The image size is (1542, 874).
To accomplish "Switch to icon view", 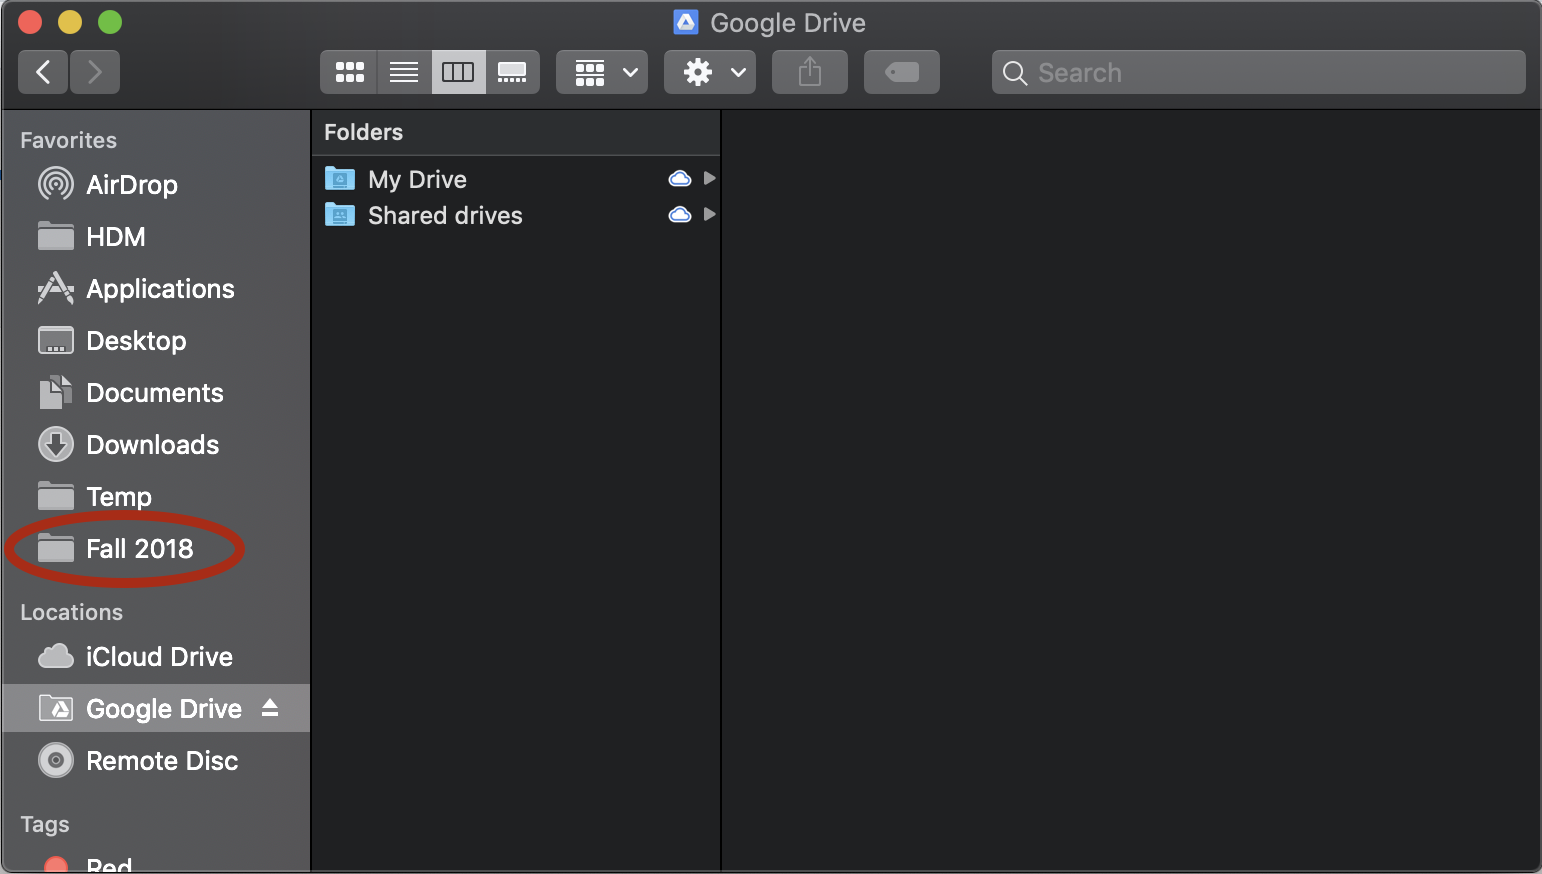I will [x=349, y=72].
